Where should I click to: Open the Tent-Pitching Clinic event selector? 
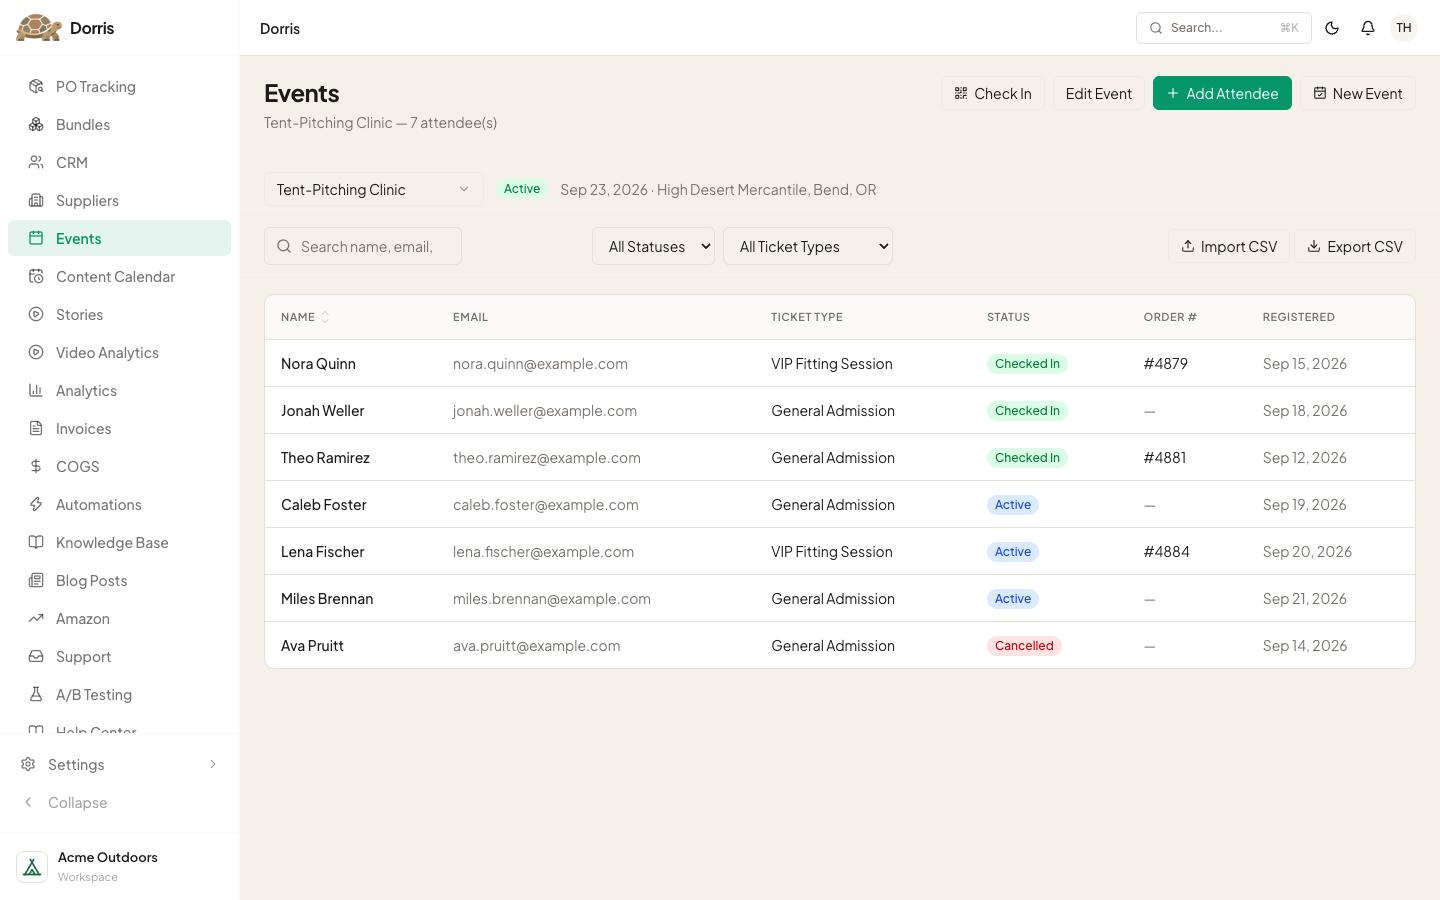(x=374, y=189)
